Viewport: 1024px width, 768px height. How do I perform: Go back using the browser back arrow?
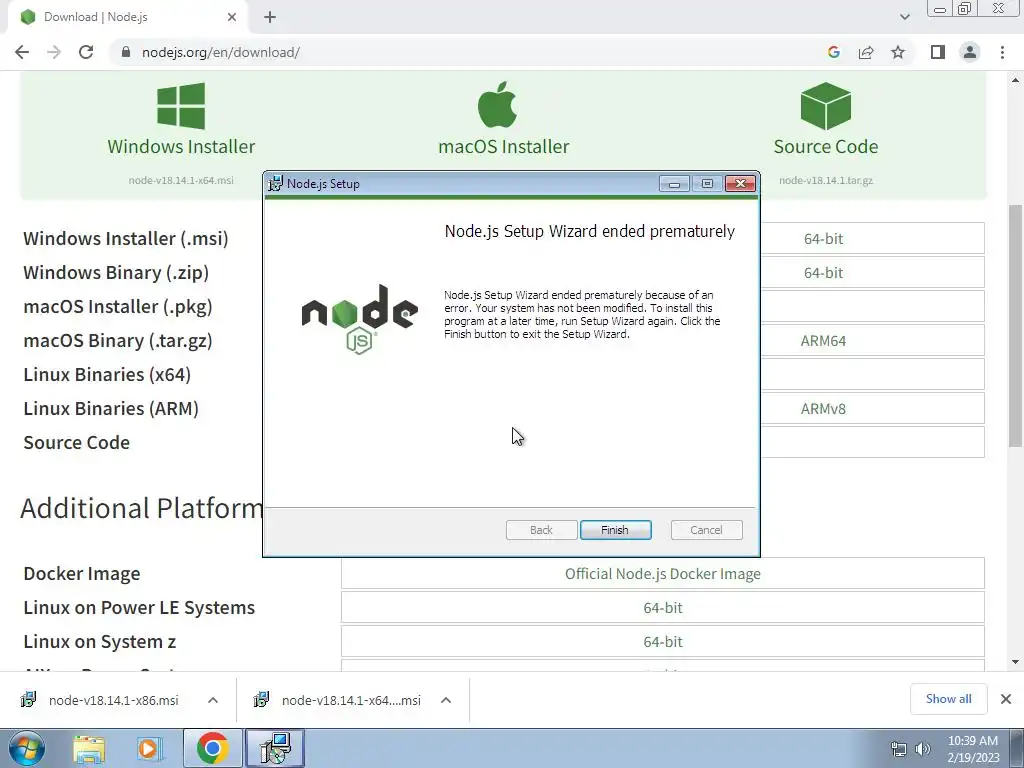coord(22,52)
